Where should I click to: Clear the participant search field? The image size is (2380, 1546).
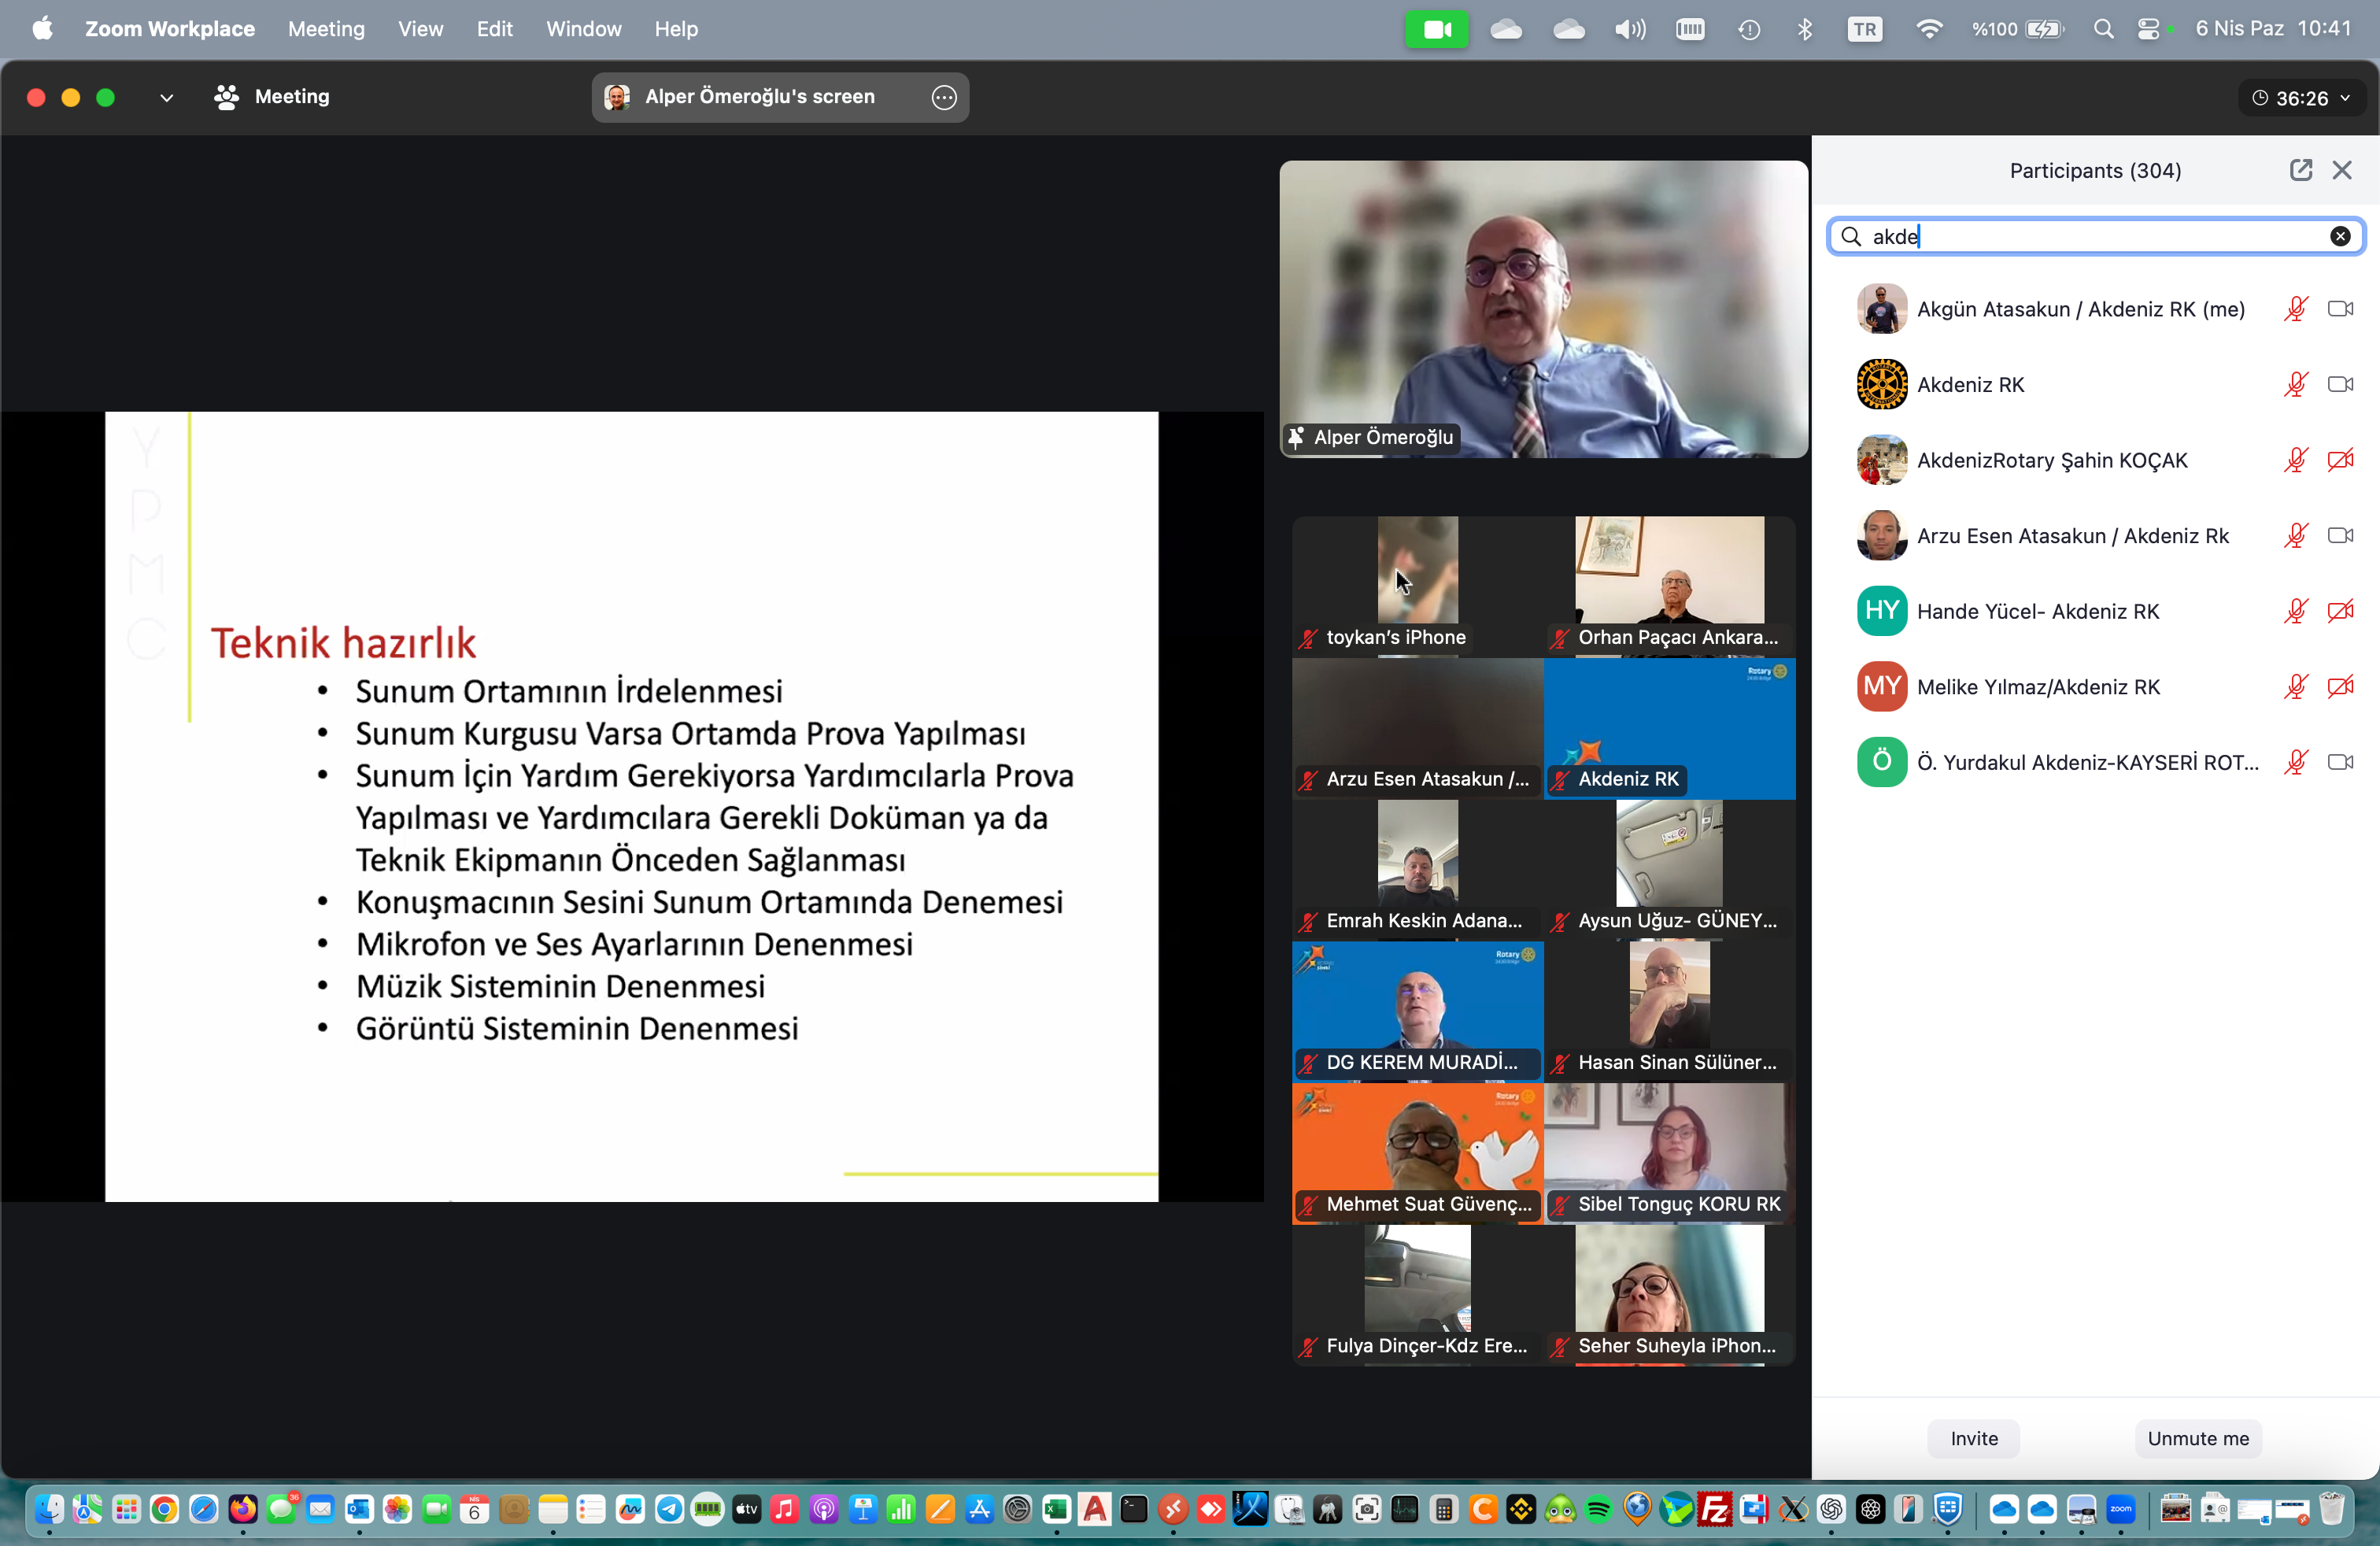[2340, 236]
